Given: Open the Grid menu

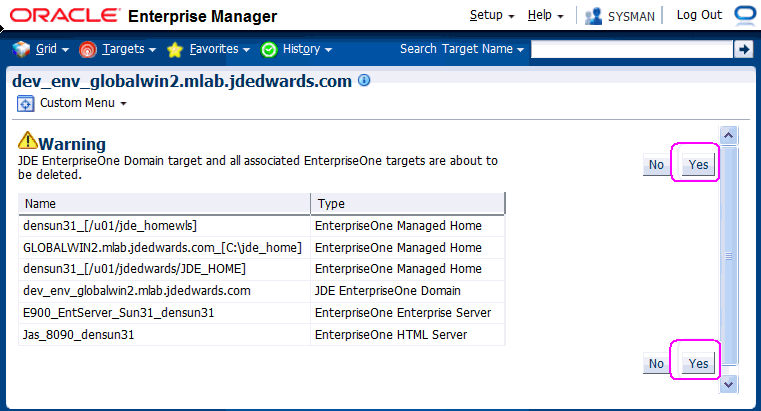Looking at the screenshot, I should [x=41, y=49].
